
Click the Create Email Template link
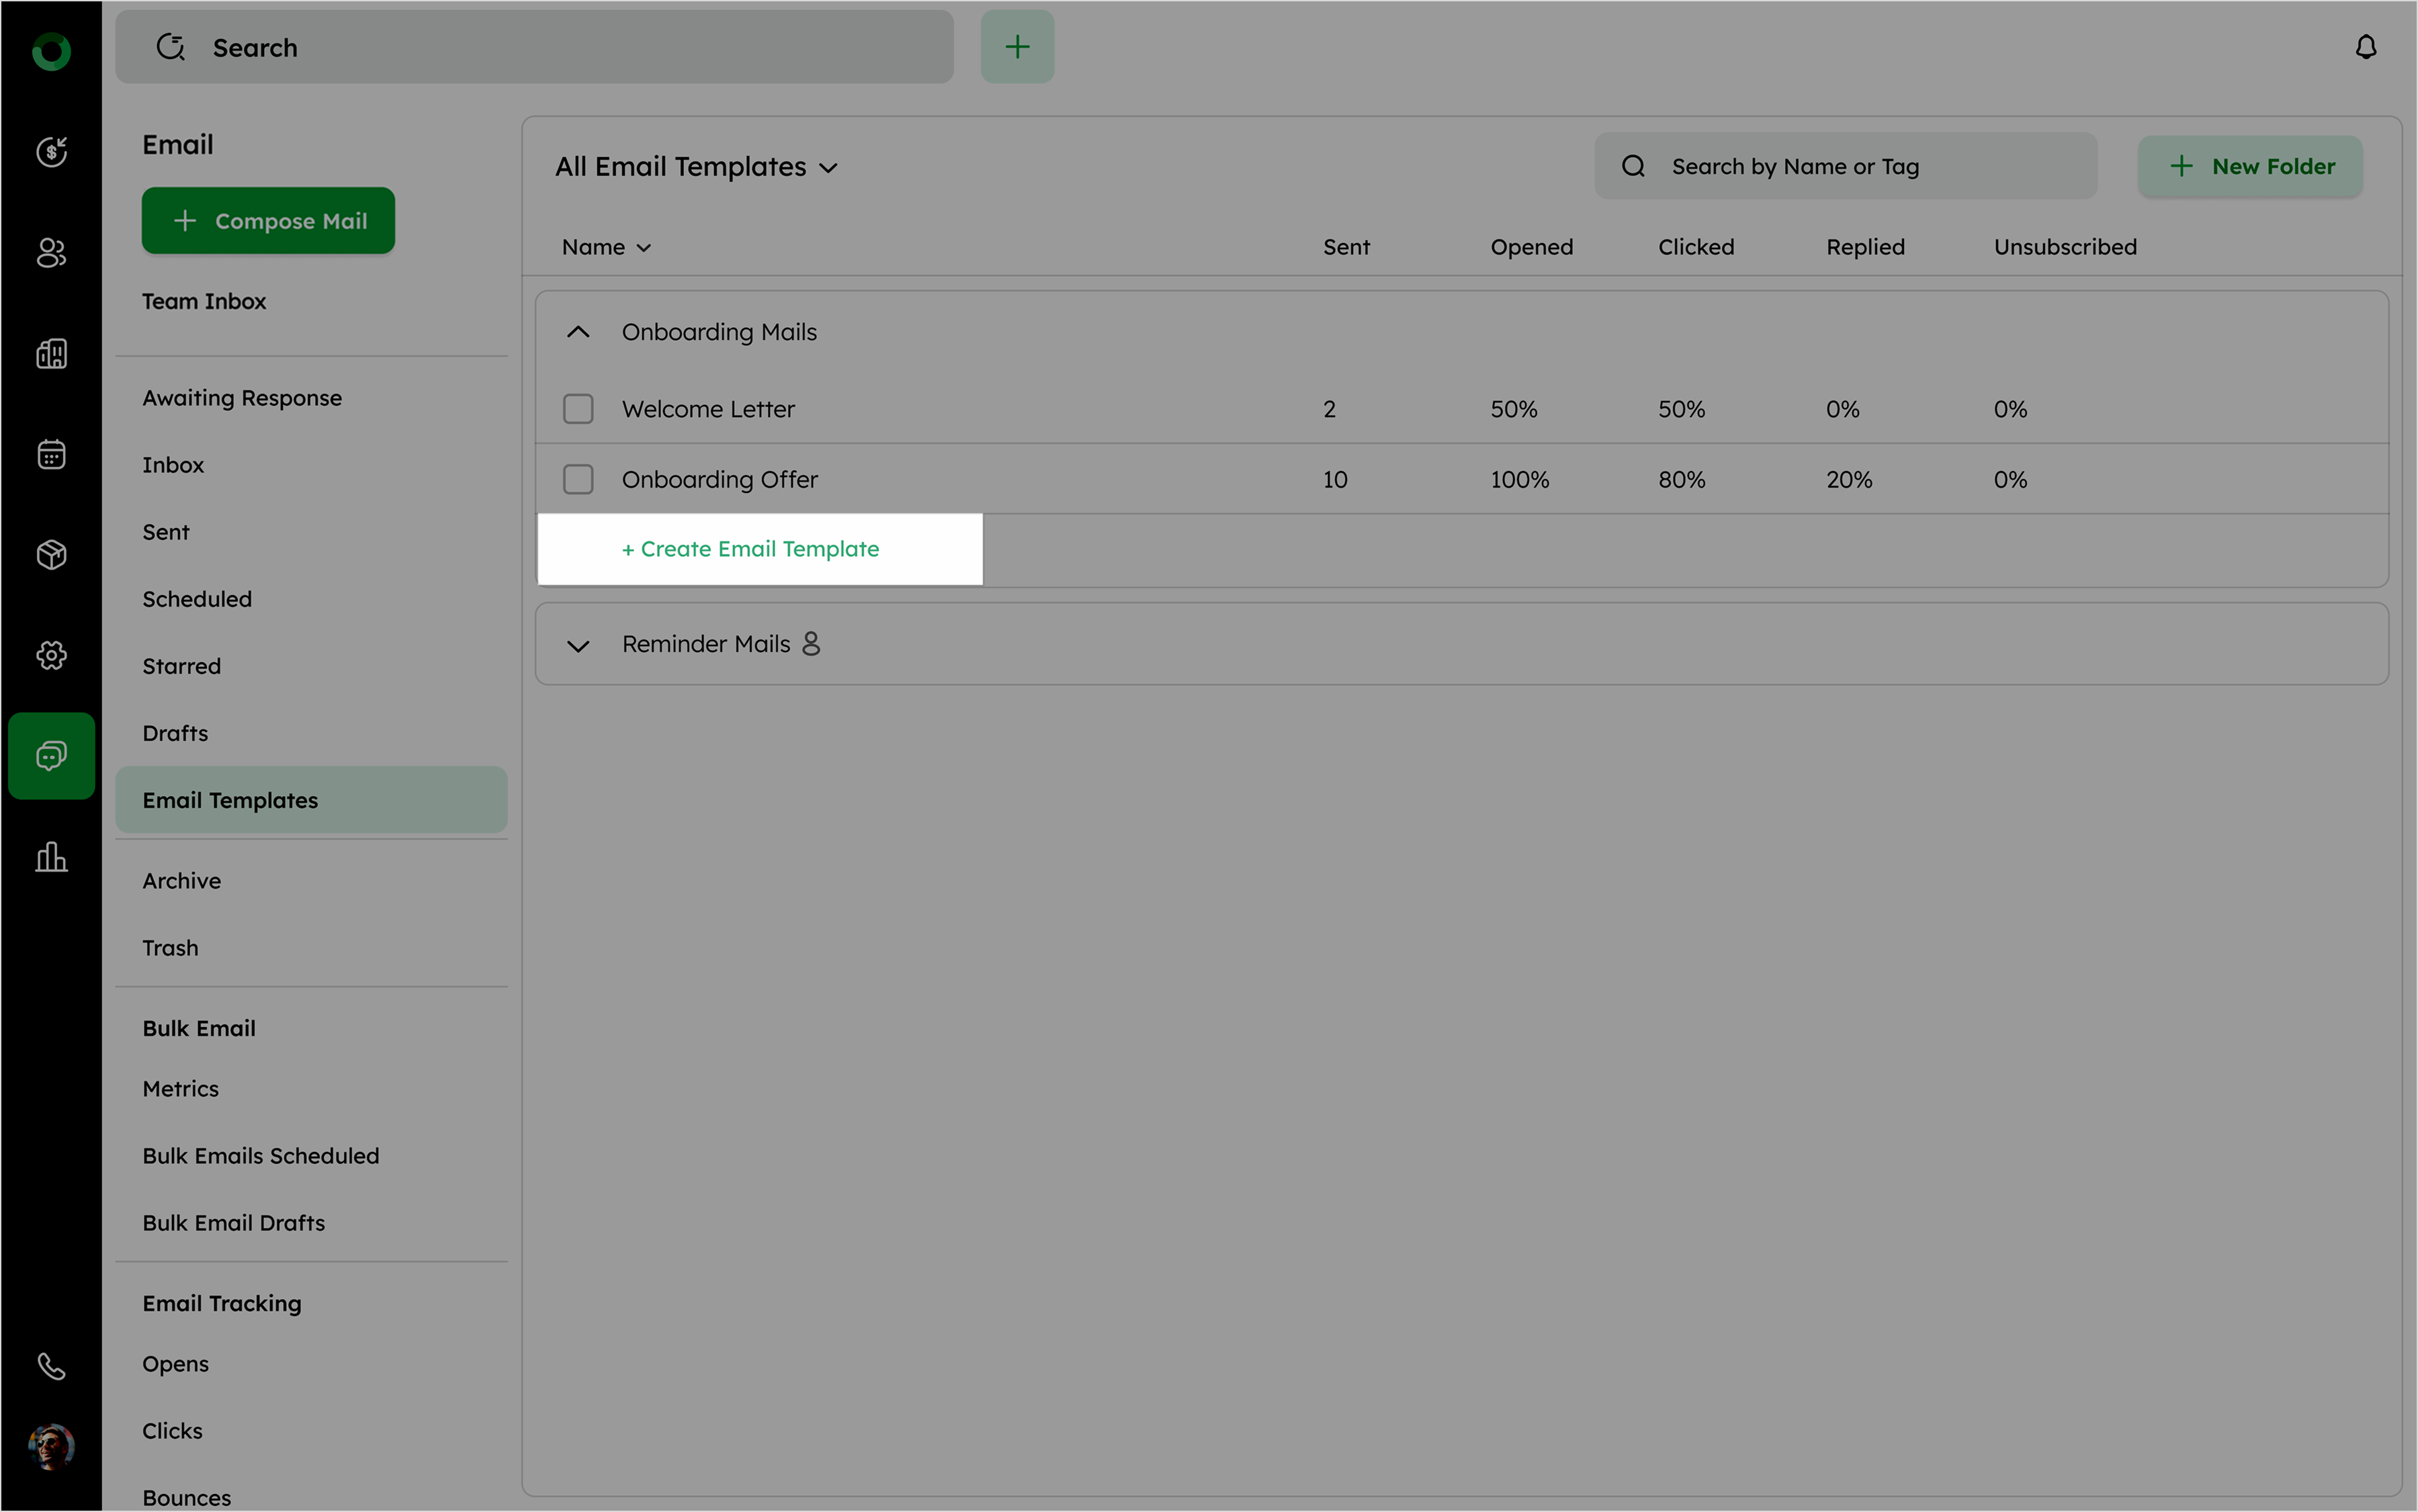[750, 549]
